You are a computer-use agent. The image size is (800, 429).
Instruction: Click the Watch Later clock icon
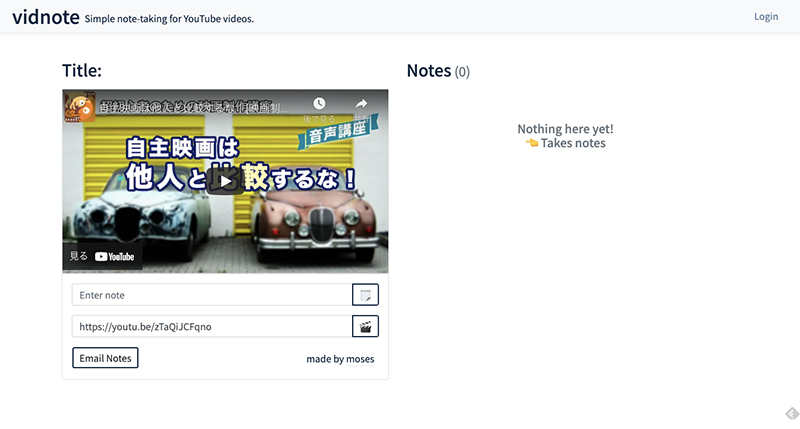coord(319,104)
